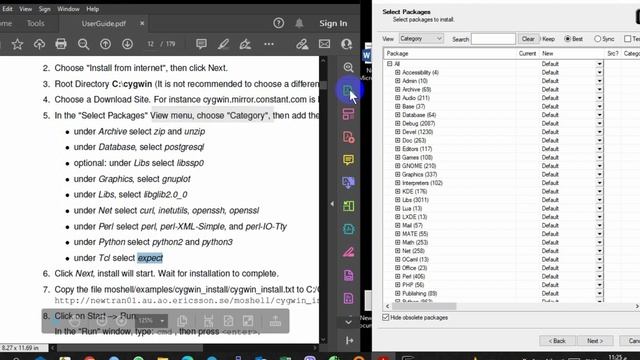Image resolution: width=640 pixels, height=360 pixels.
Task: Add a comment with speech bubble icon
Action: coord(201,44)
